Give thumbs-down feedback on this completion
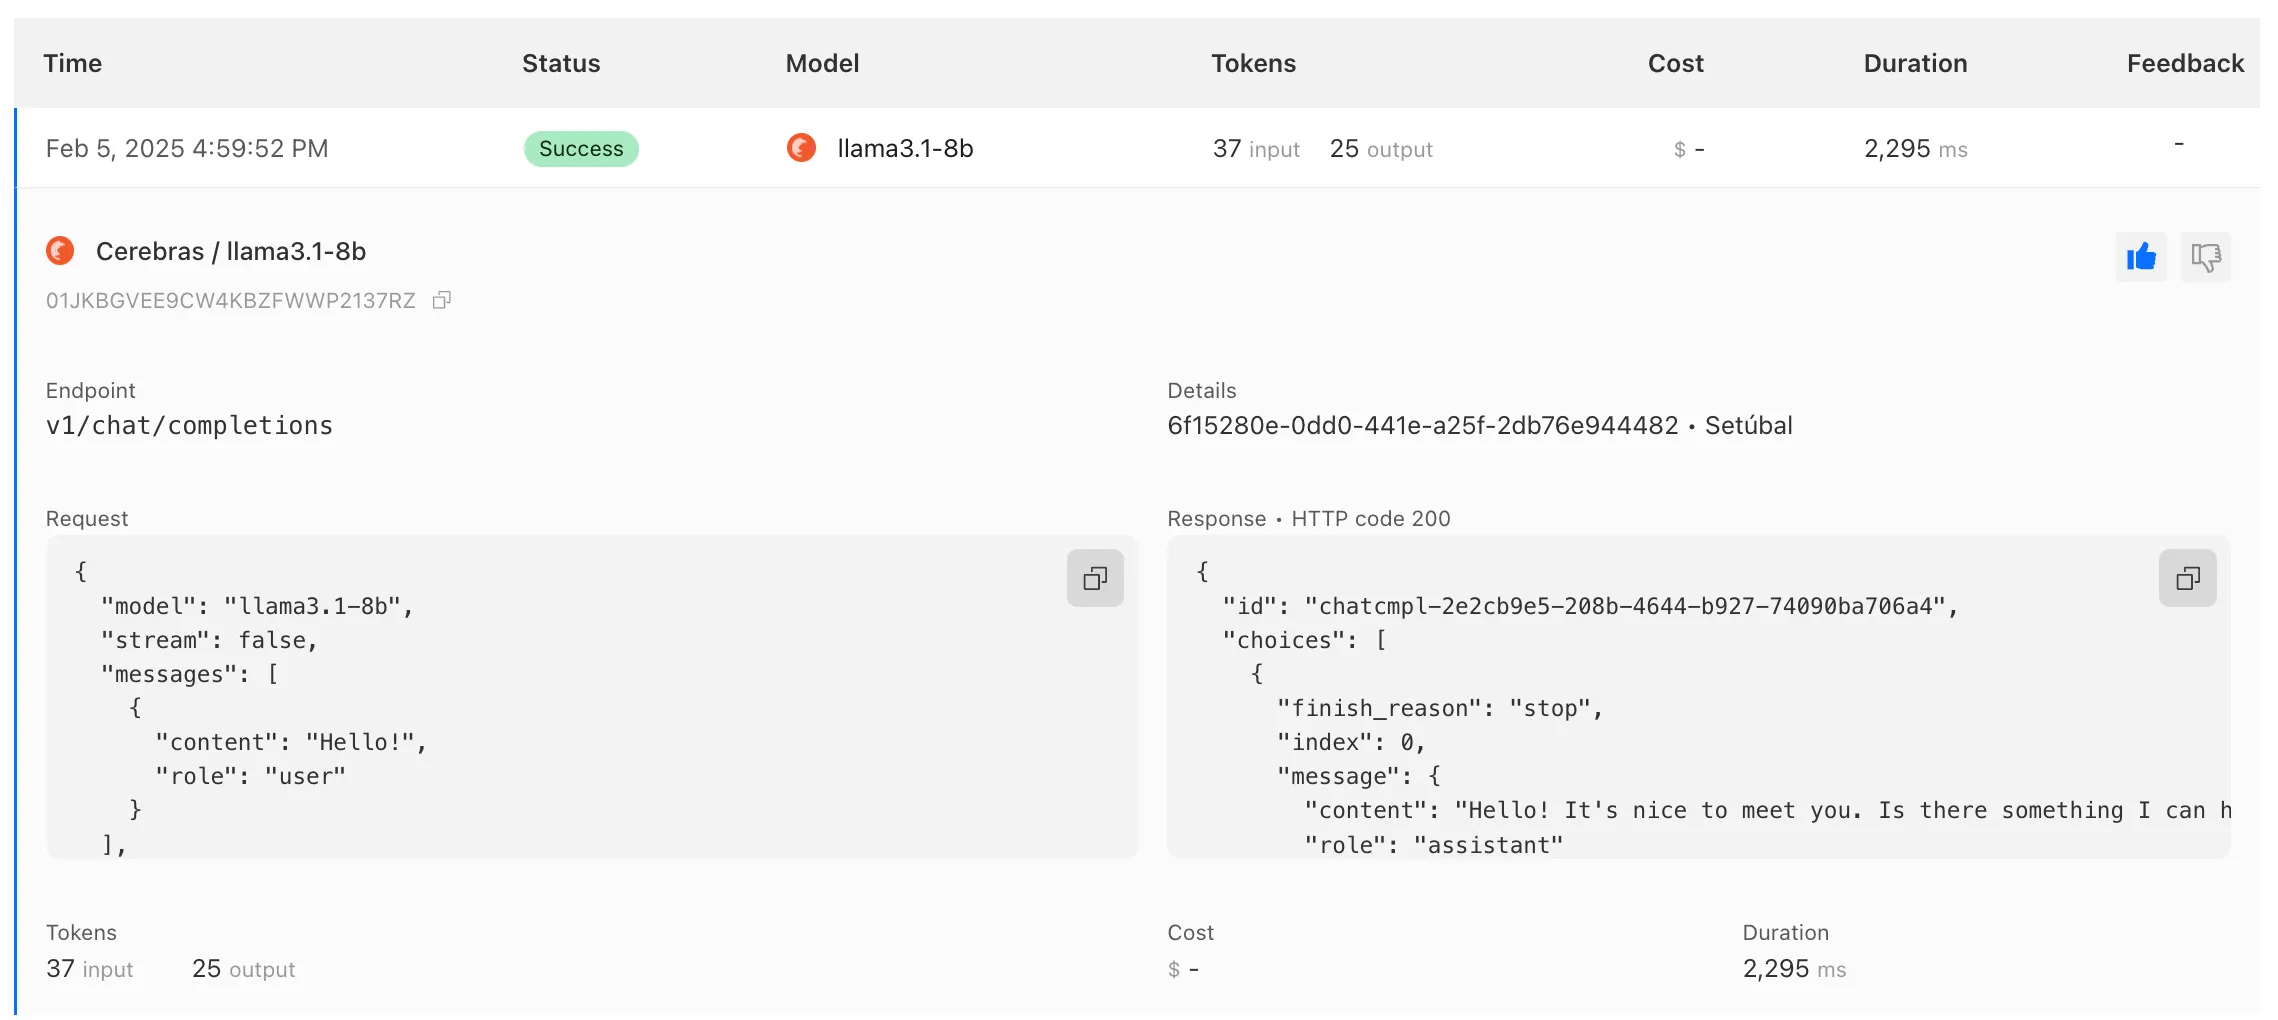Viewport: 2278px width, 1020px height. pos(2206,257)
